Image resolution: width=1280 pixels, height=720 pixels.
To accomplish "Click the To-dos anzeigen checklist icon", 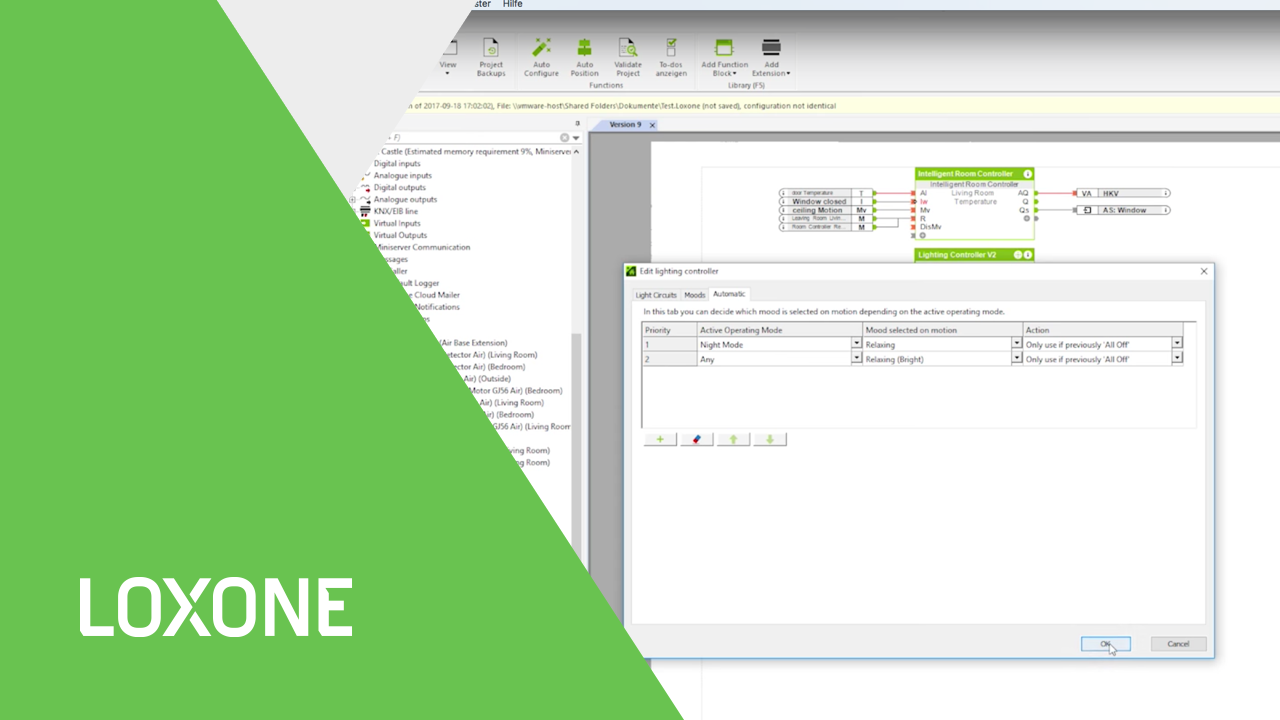I will point(671,48).
